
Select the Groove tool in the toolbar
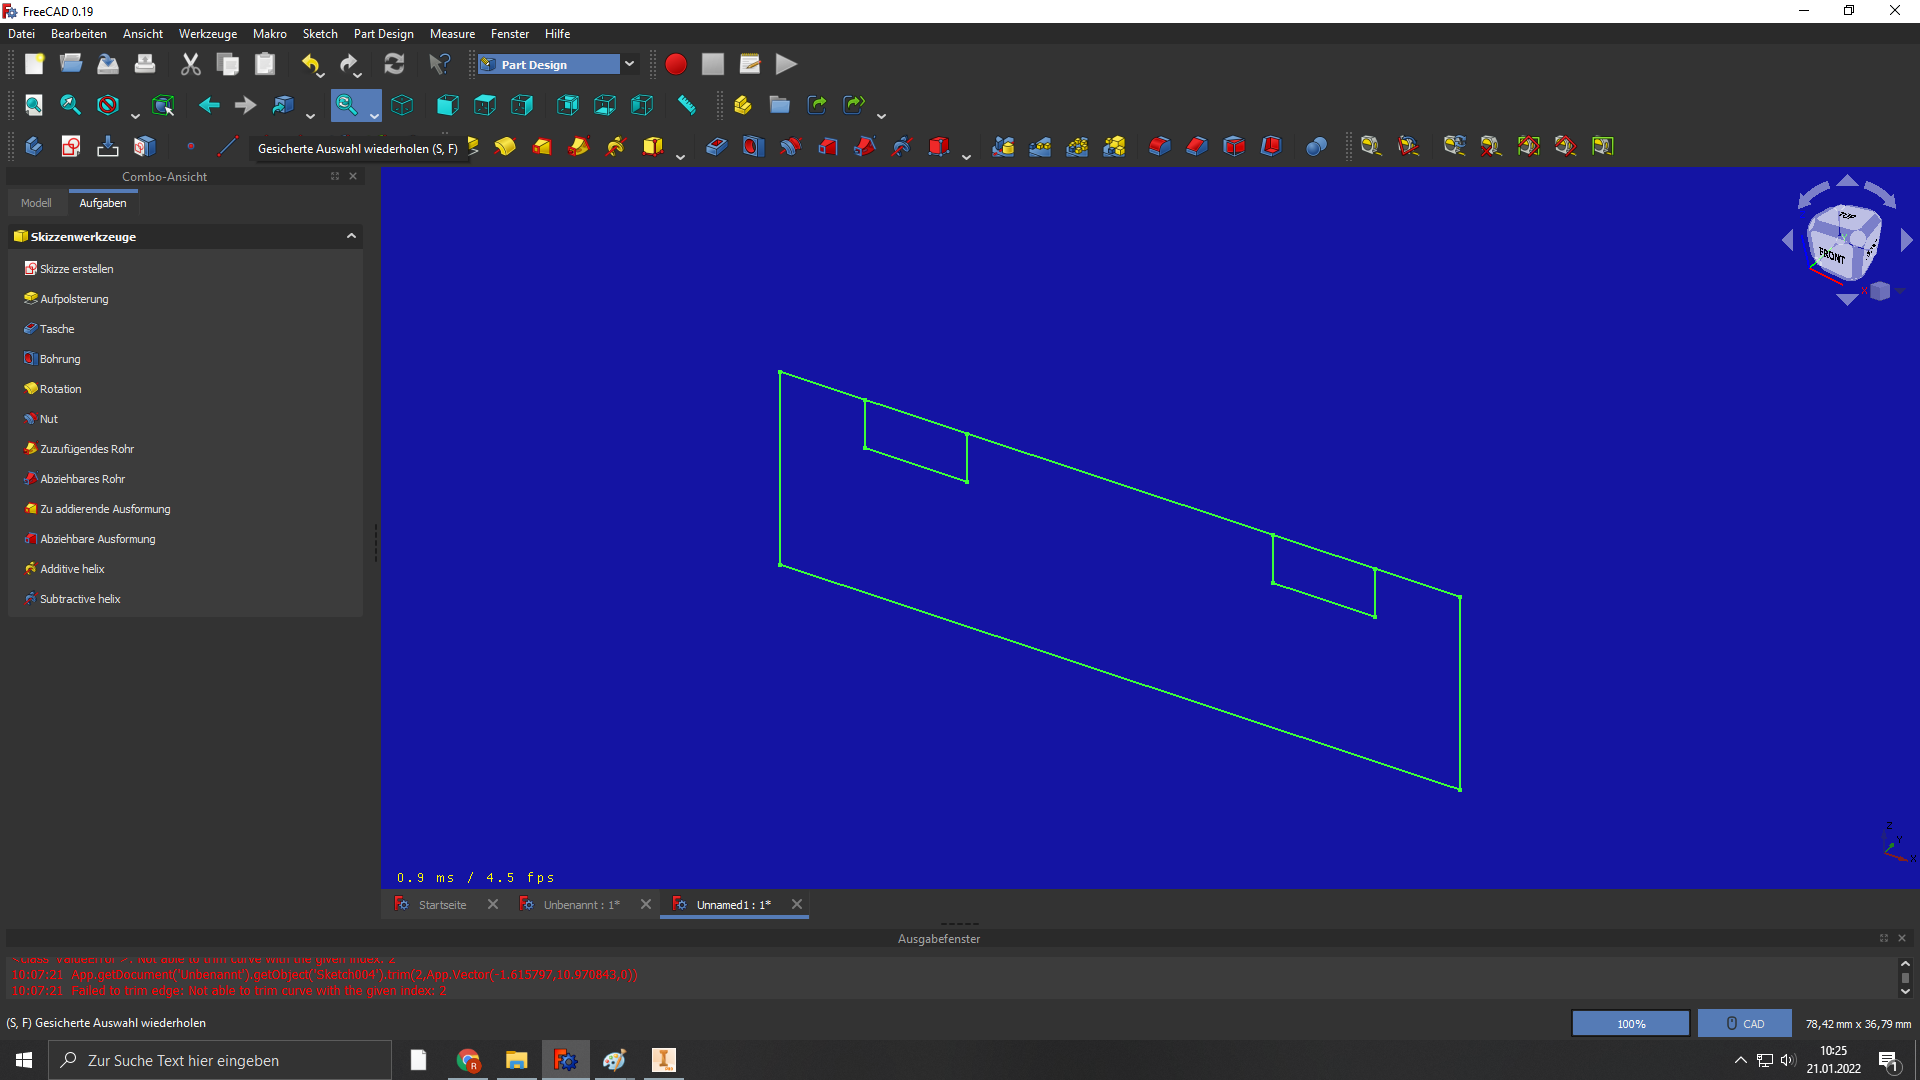[x=791, y=146]
